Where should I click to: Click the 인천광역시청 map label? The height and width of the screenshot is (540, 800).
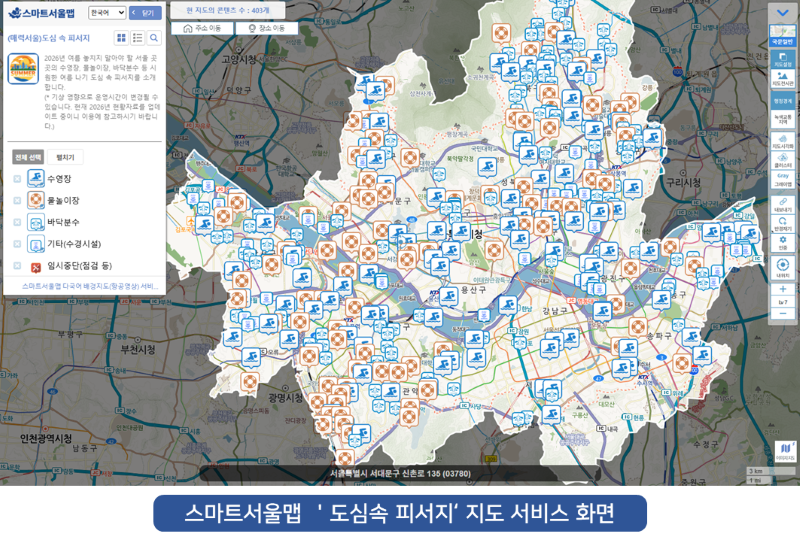tap(46, 438)
